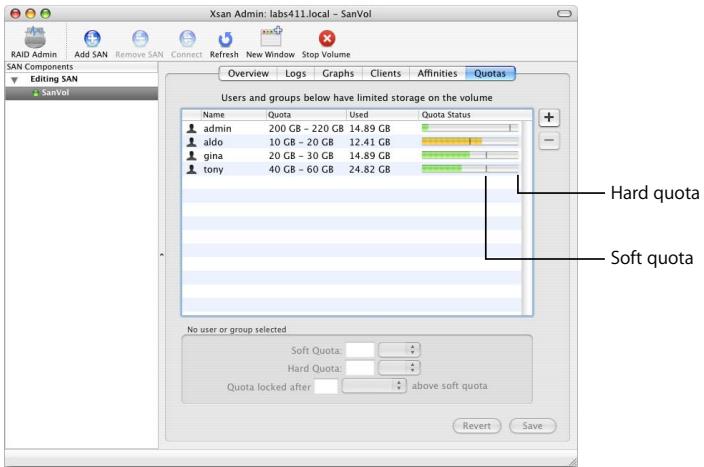Viewport: 704px width, 467px height.
Task: Click tony's quota status bar
Action: (470, 169)
